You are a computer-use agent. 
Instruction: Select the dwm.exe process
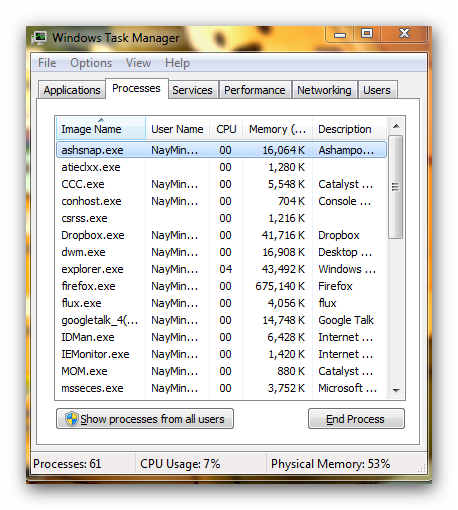[221, 252]
